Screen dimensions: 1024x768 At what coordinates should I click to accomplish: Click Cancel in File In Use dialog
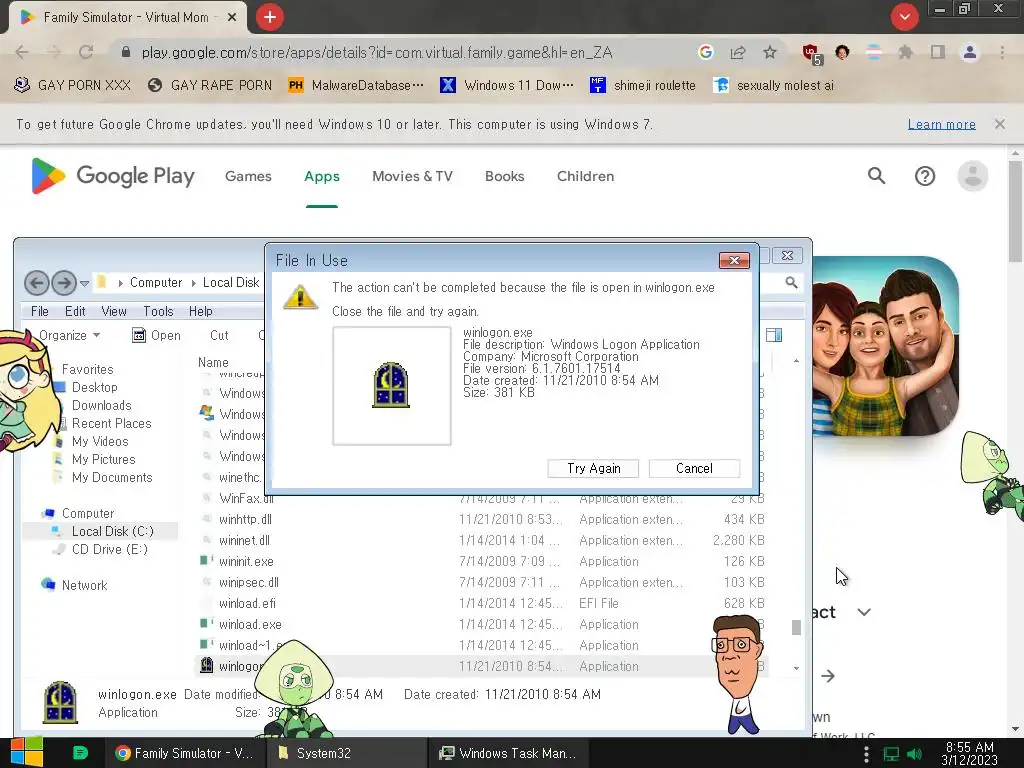pyautogui.click(x=694, y=468)
